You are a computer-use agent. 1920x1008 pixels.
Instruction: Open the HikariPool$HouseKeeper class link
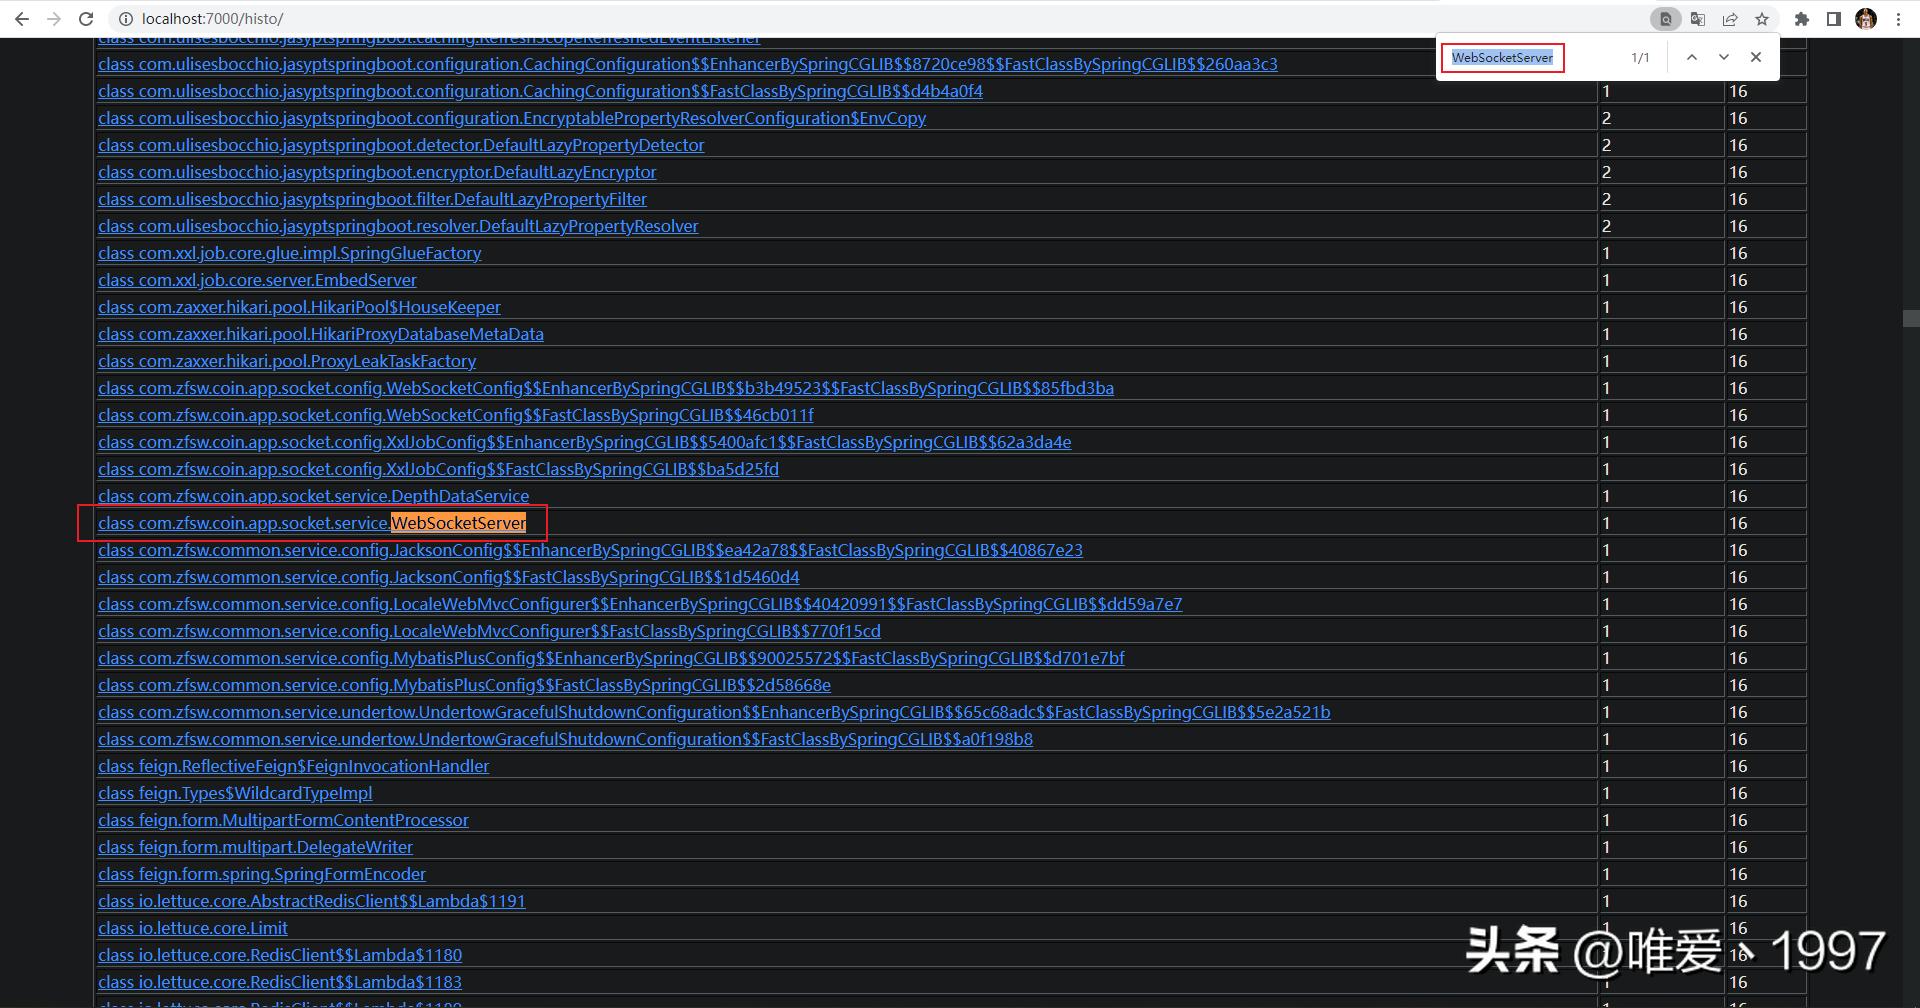pos(299,307)
